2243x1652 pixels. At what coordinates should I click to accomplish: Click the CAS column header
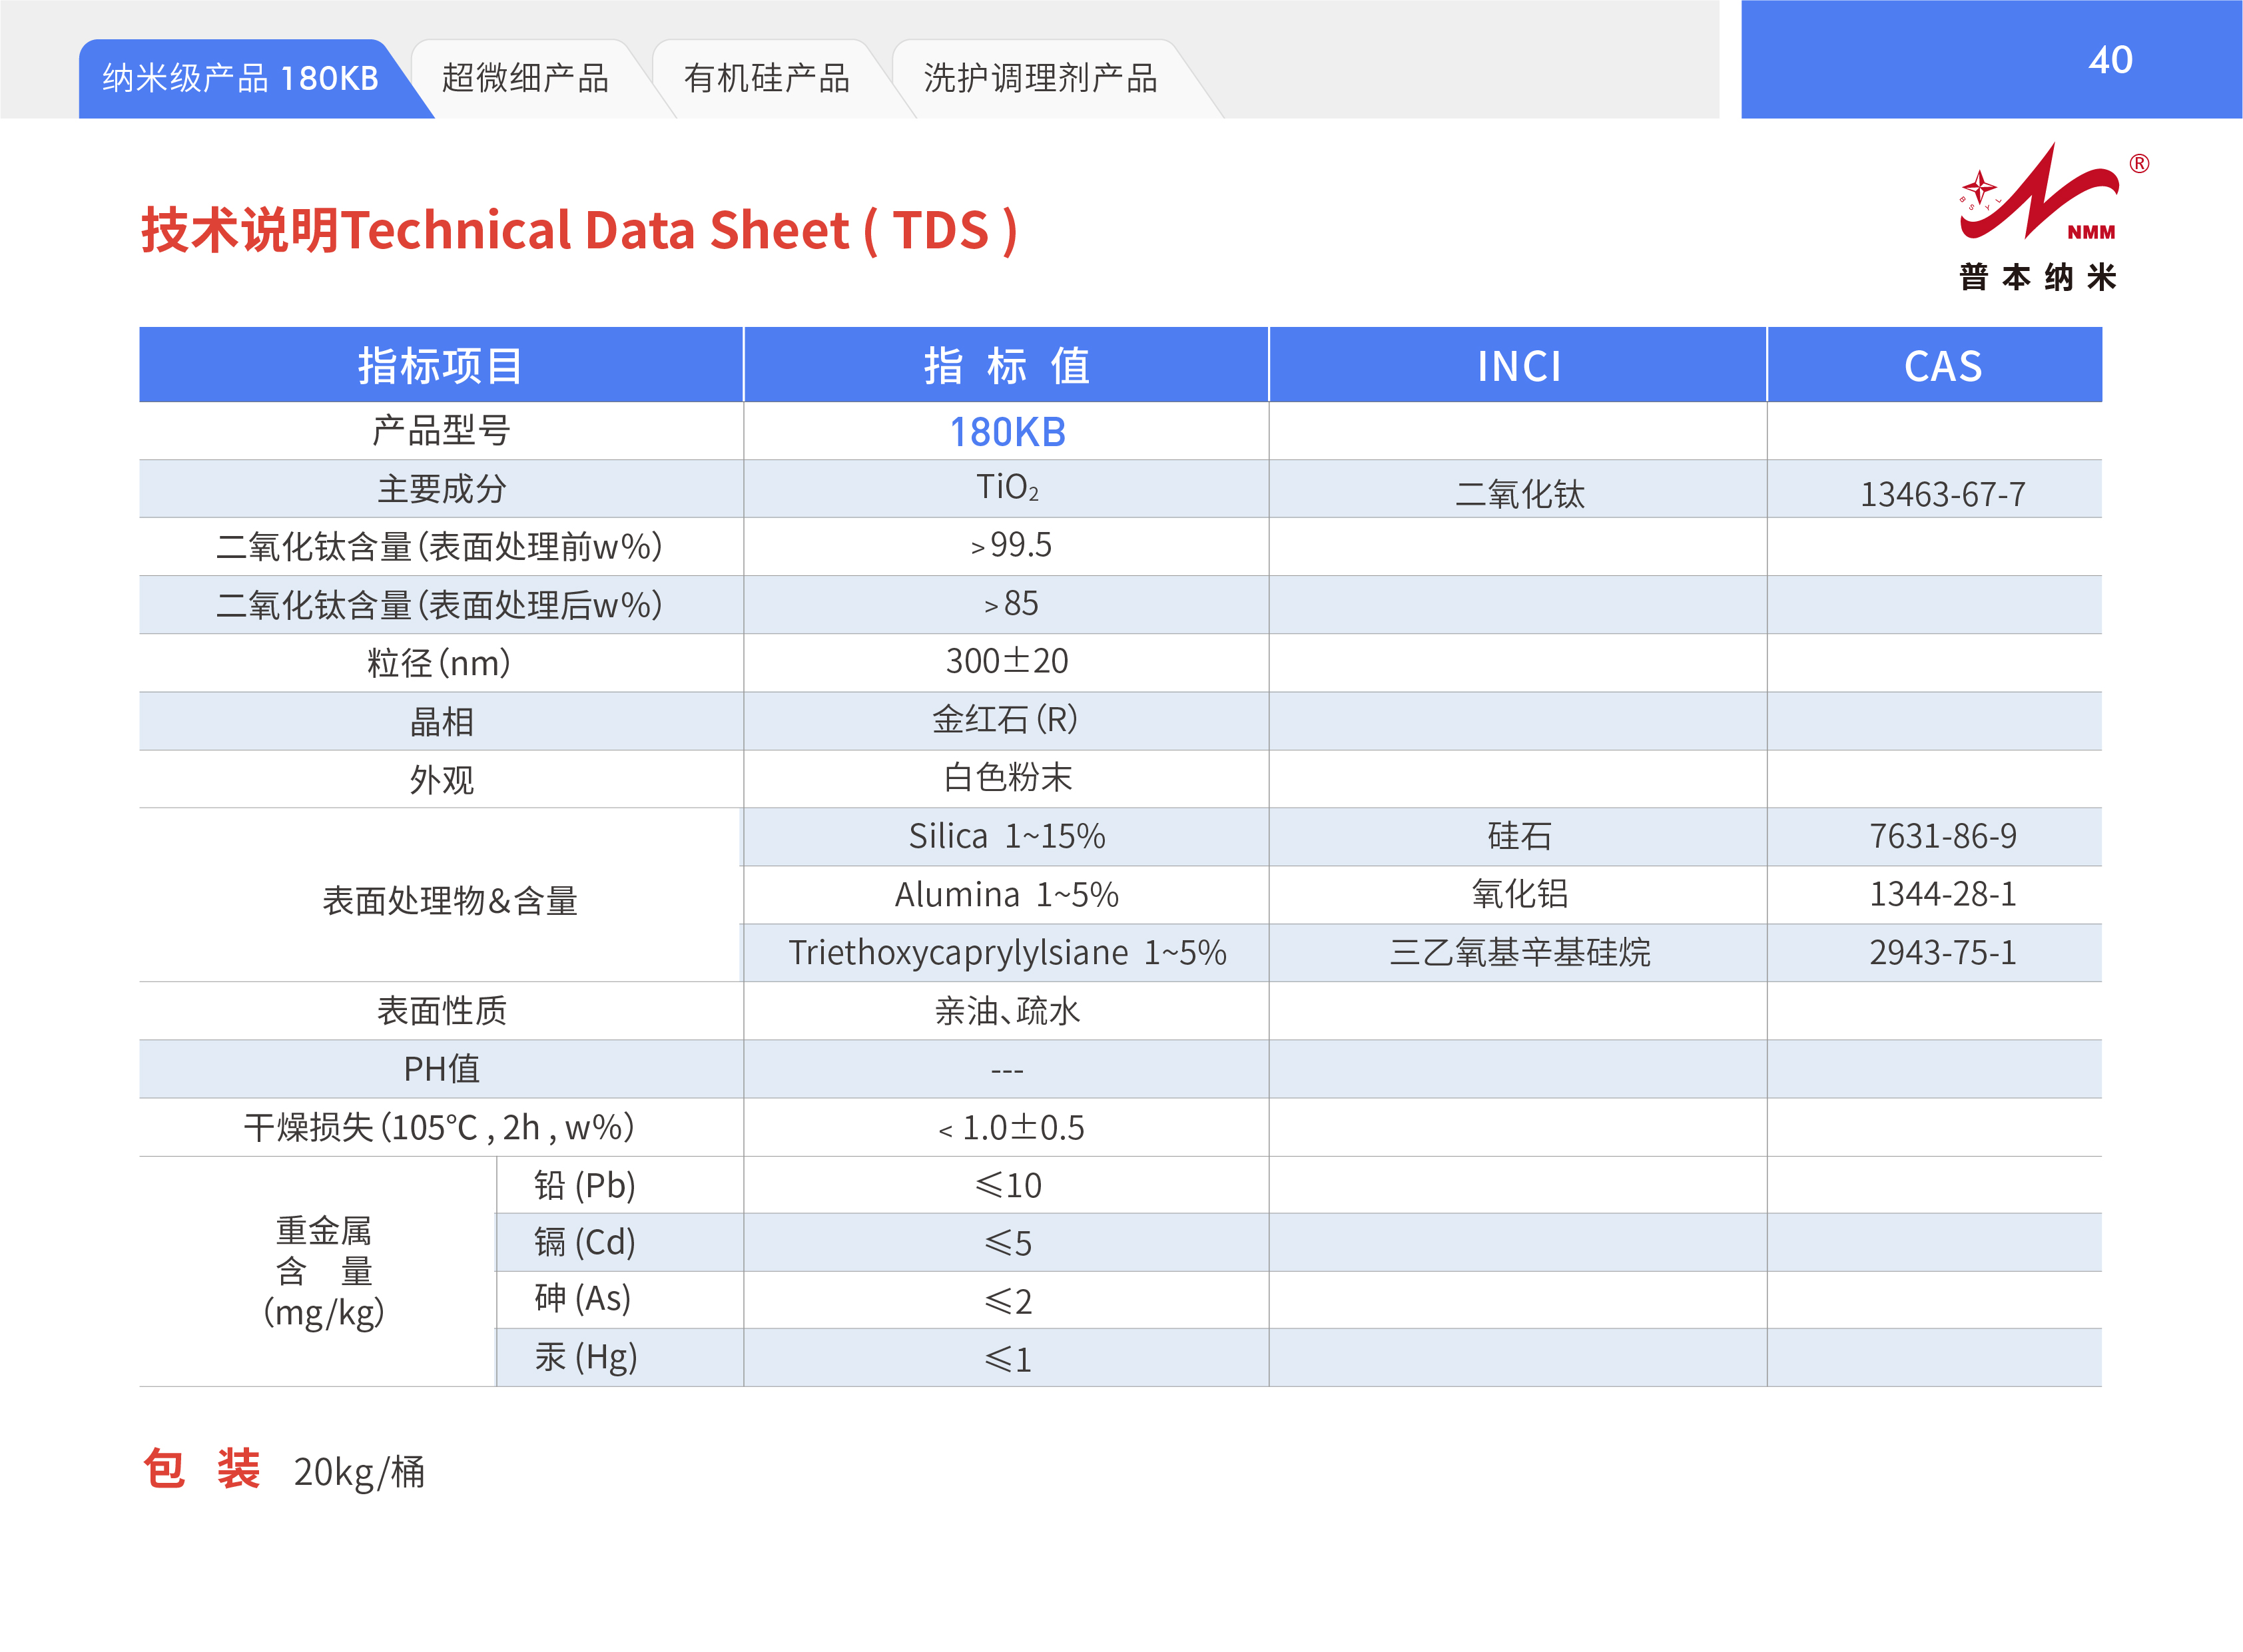(x=1942, y=366)
